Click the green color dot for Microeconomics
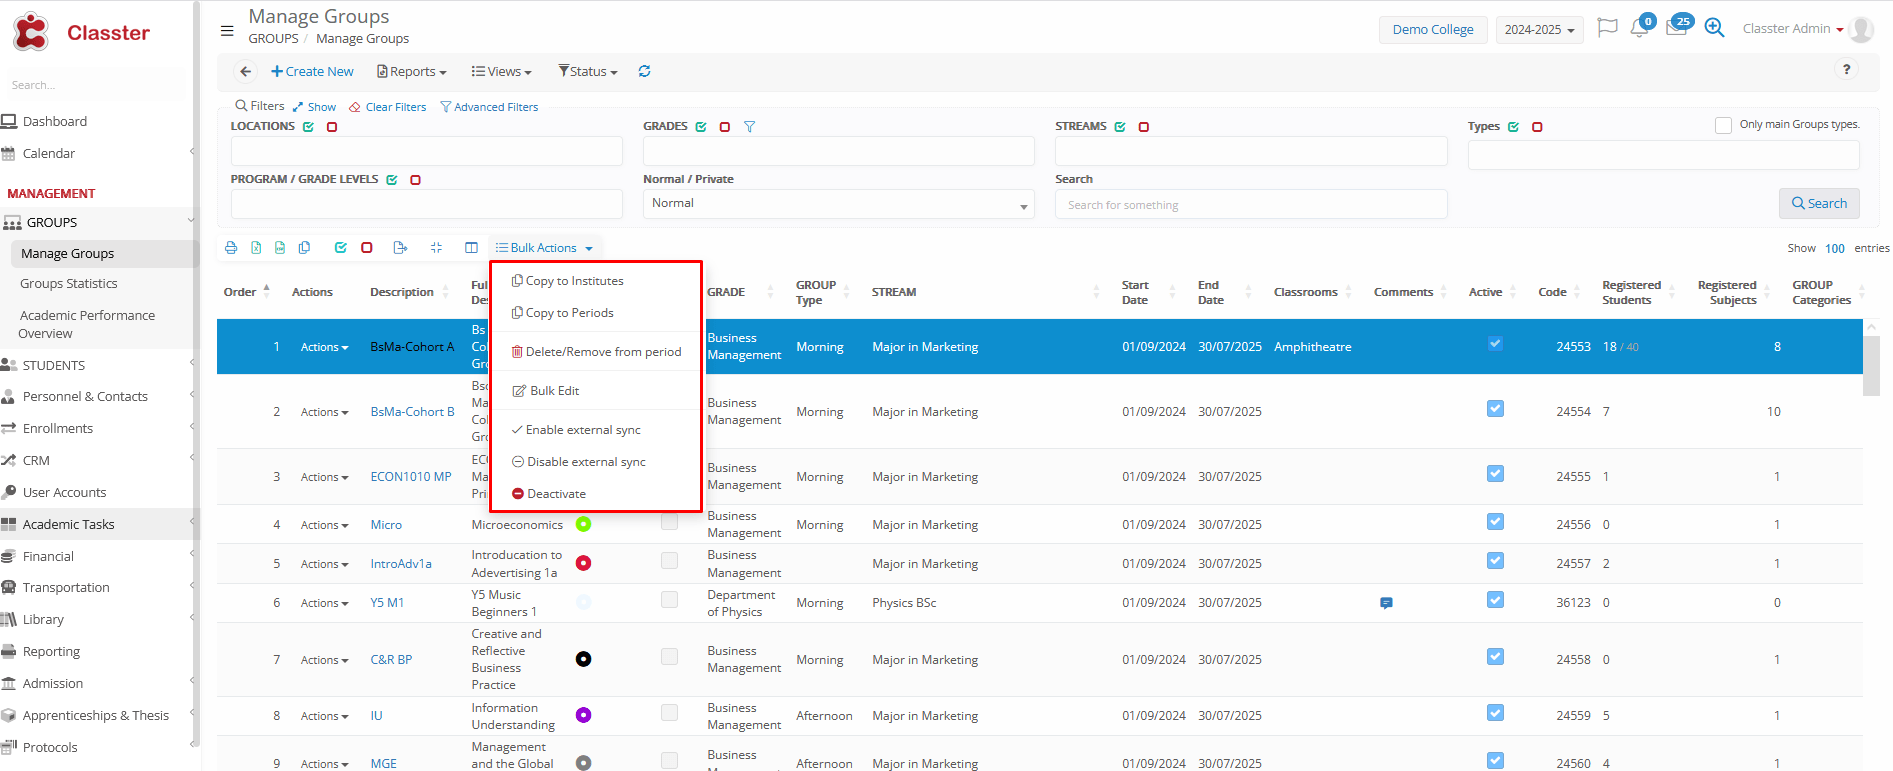 pyautogui.click(x=583, y=524)
